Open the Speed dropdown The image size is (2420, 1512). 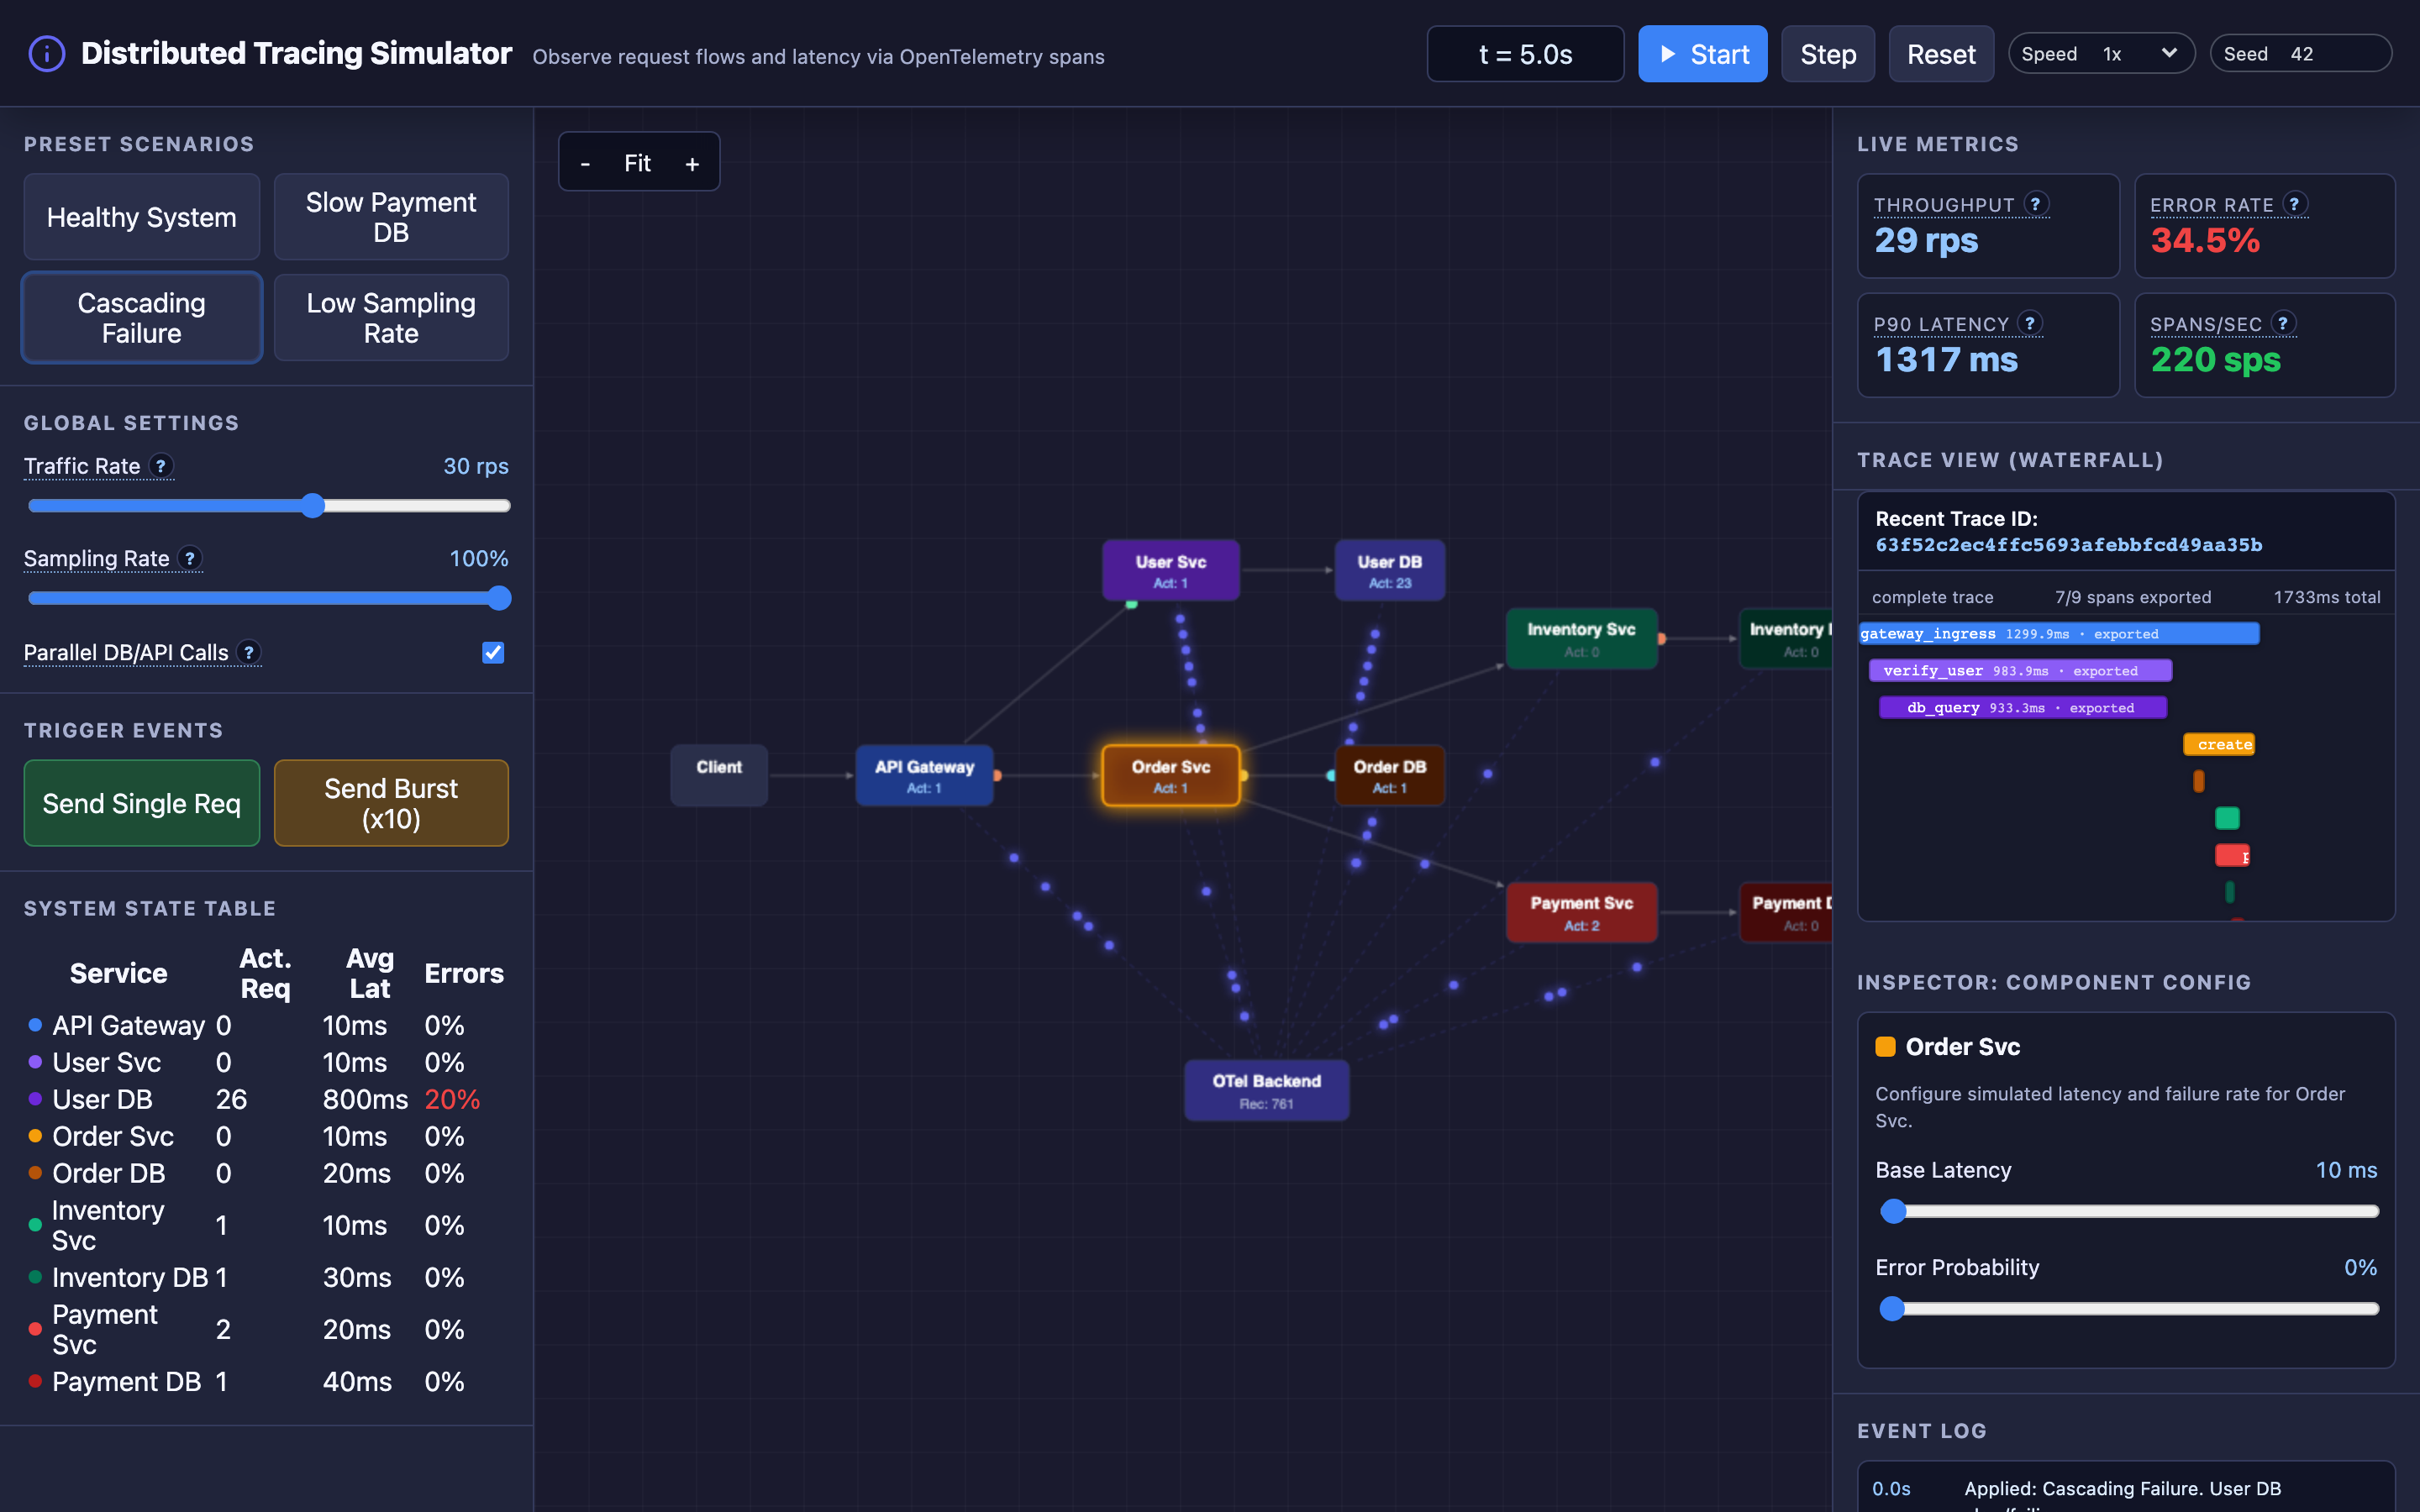tap(2101, 54)
